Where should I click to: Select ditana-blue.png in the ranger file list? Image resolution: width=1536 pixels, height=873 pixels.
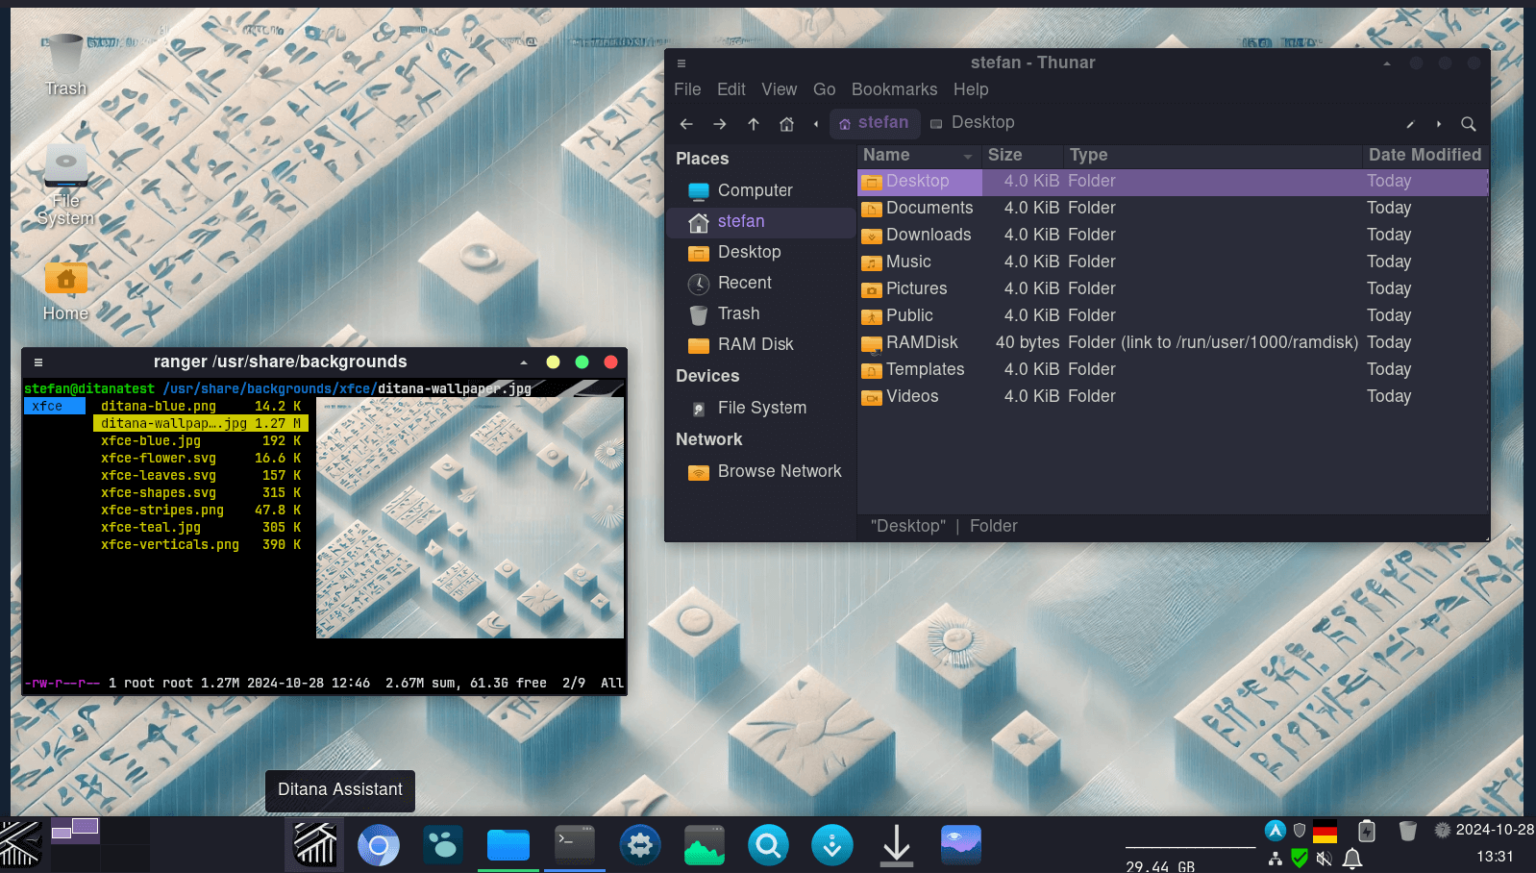157,406
